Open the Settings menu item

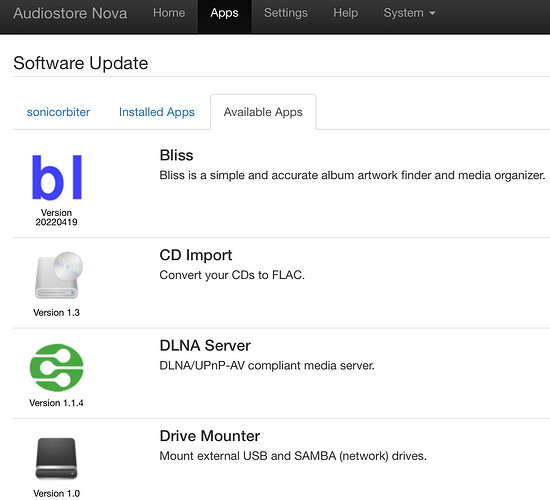(x=286, y=13)
